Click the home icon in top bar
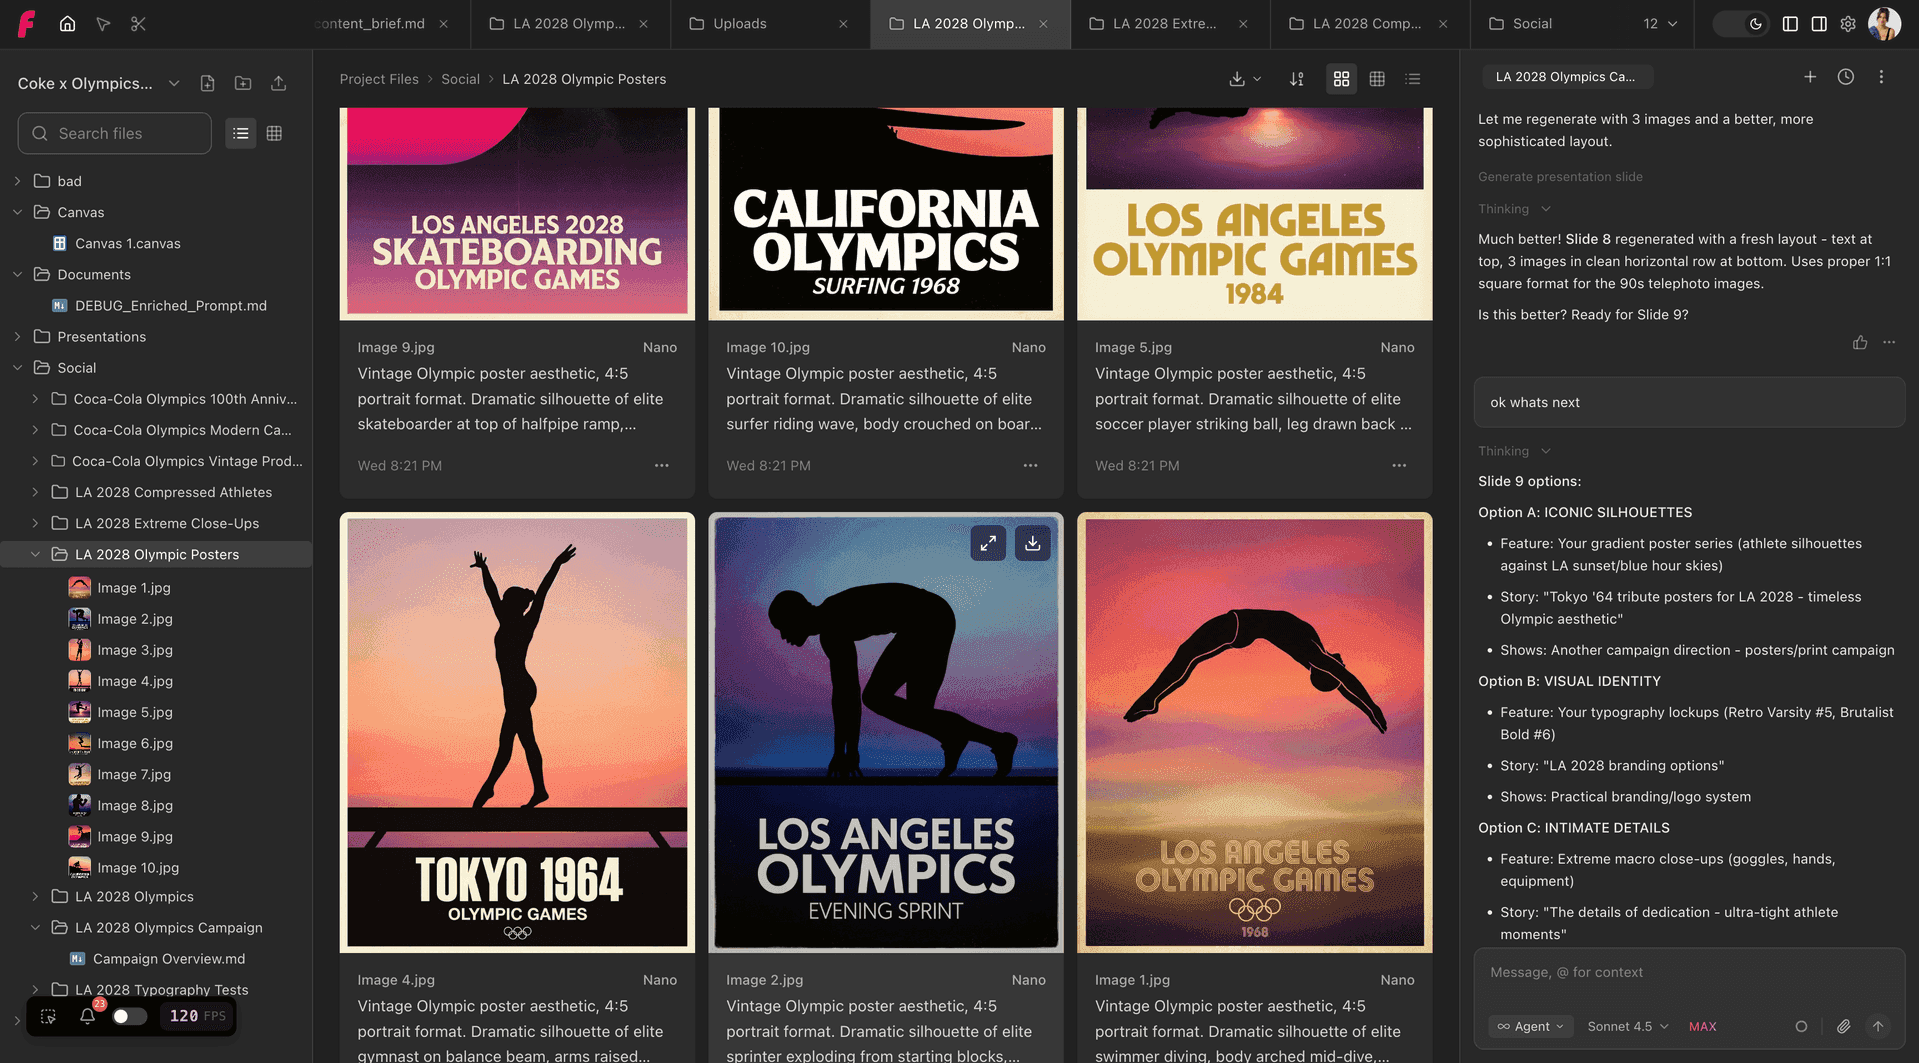1919x1063 pixels. [x=67, y=23]
